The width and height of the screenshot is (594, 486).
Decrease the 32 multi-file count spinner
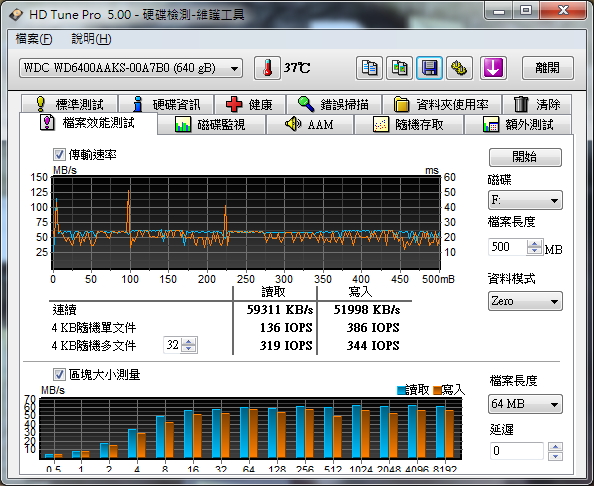189,348
